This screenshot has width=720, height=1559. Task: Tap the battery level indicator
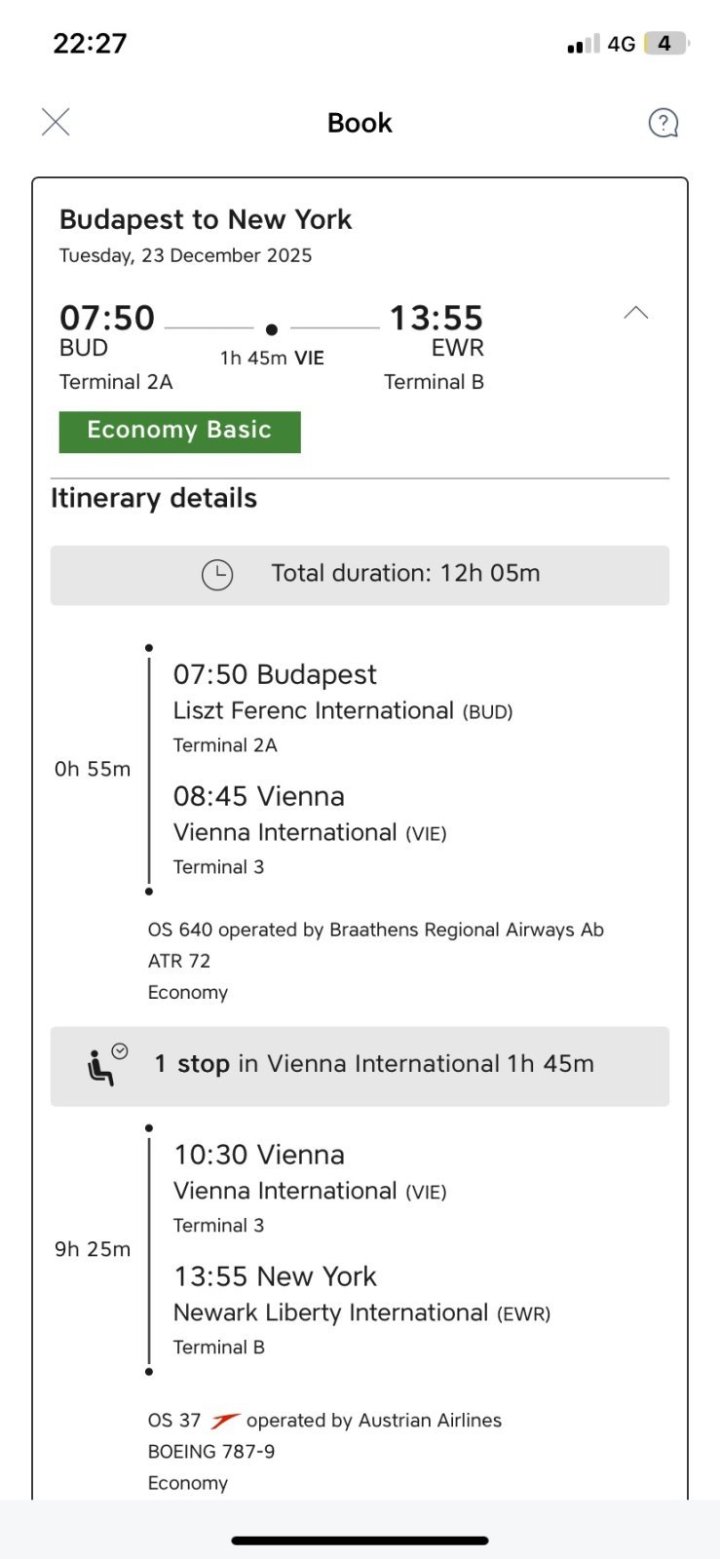(665, 44)
